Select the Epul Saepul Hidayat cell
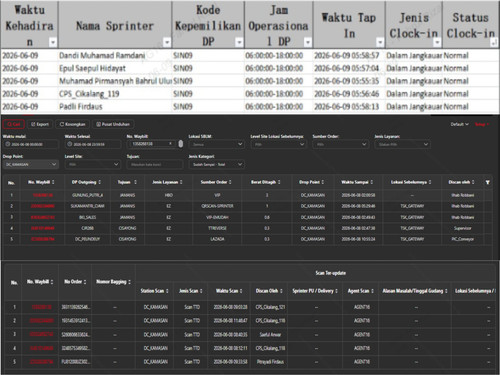Image resolution: width=500 pixels, height=375 pixels. [115, 68]
